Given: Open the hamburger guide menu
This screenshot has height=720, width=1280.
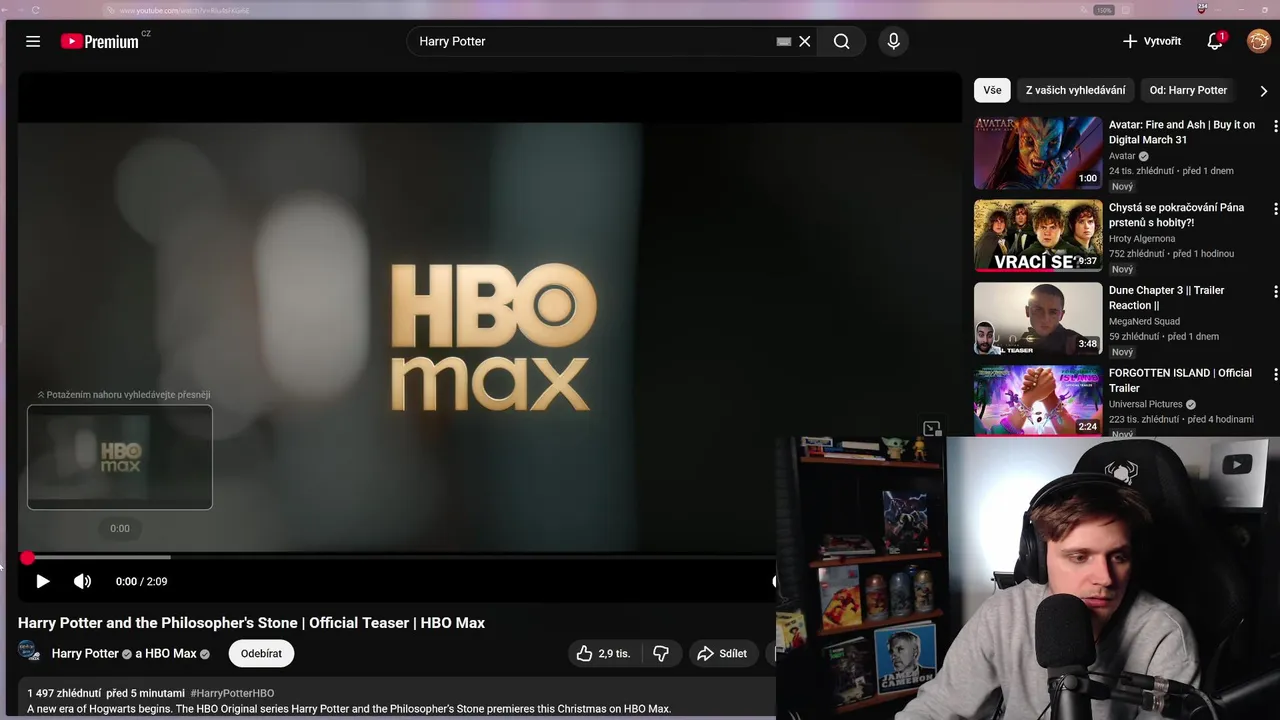Looking at the screenshot, I should tap(33, 41).
